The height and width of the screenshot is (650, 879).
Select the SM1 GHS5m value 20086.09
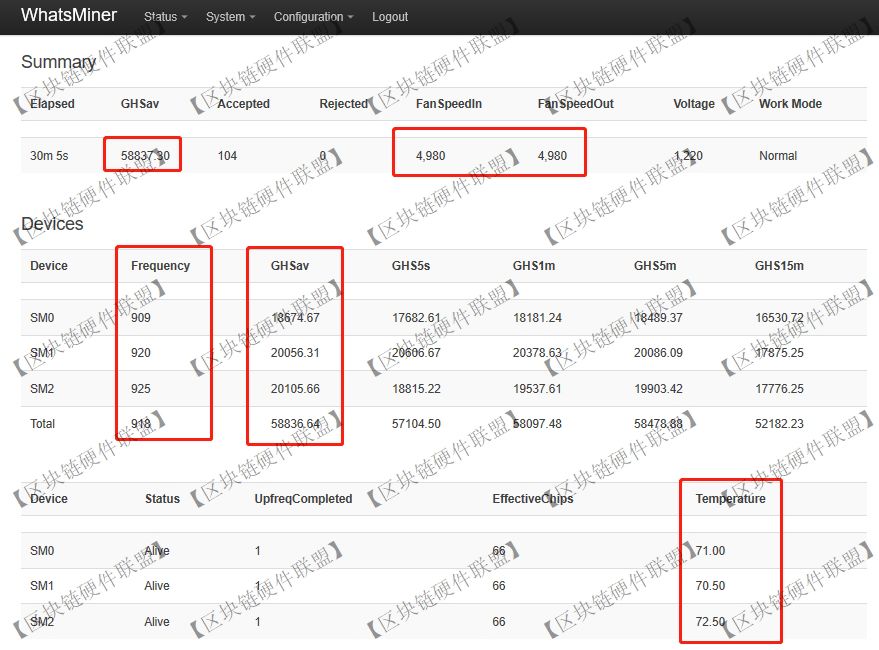(x=658, y=353)
